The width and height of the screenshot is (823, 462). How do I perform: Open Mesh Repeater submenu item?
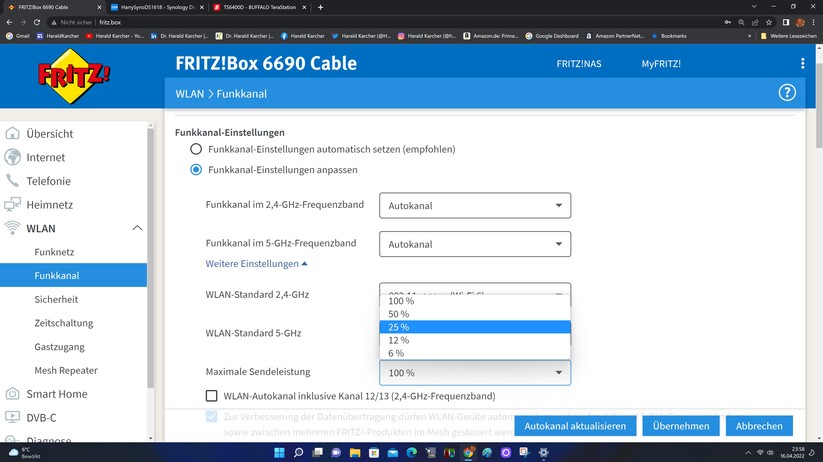pos(66,370)
